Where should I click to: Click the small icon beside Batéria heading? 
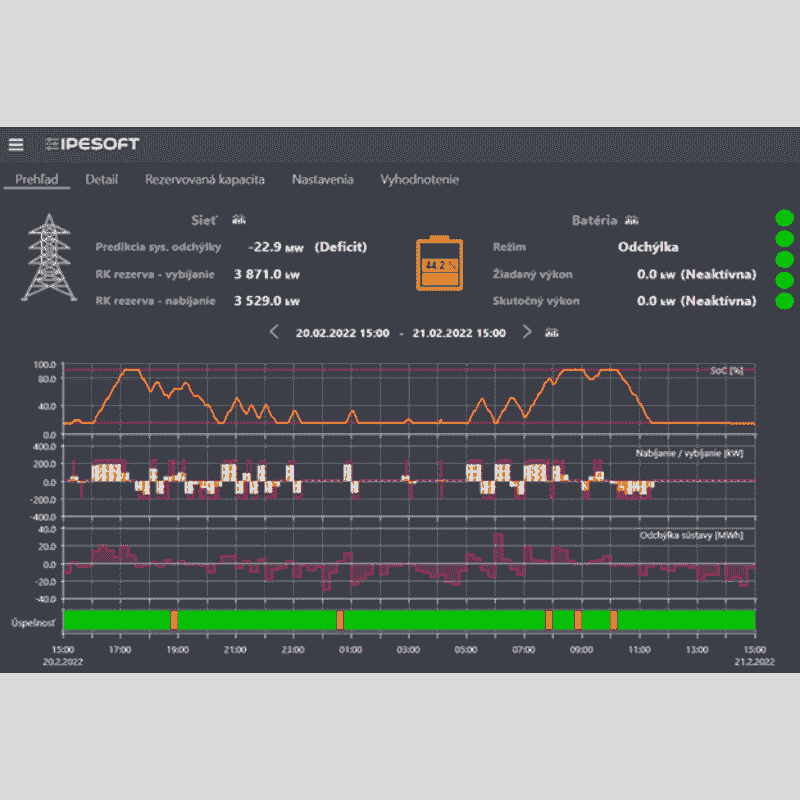632,220
